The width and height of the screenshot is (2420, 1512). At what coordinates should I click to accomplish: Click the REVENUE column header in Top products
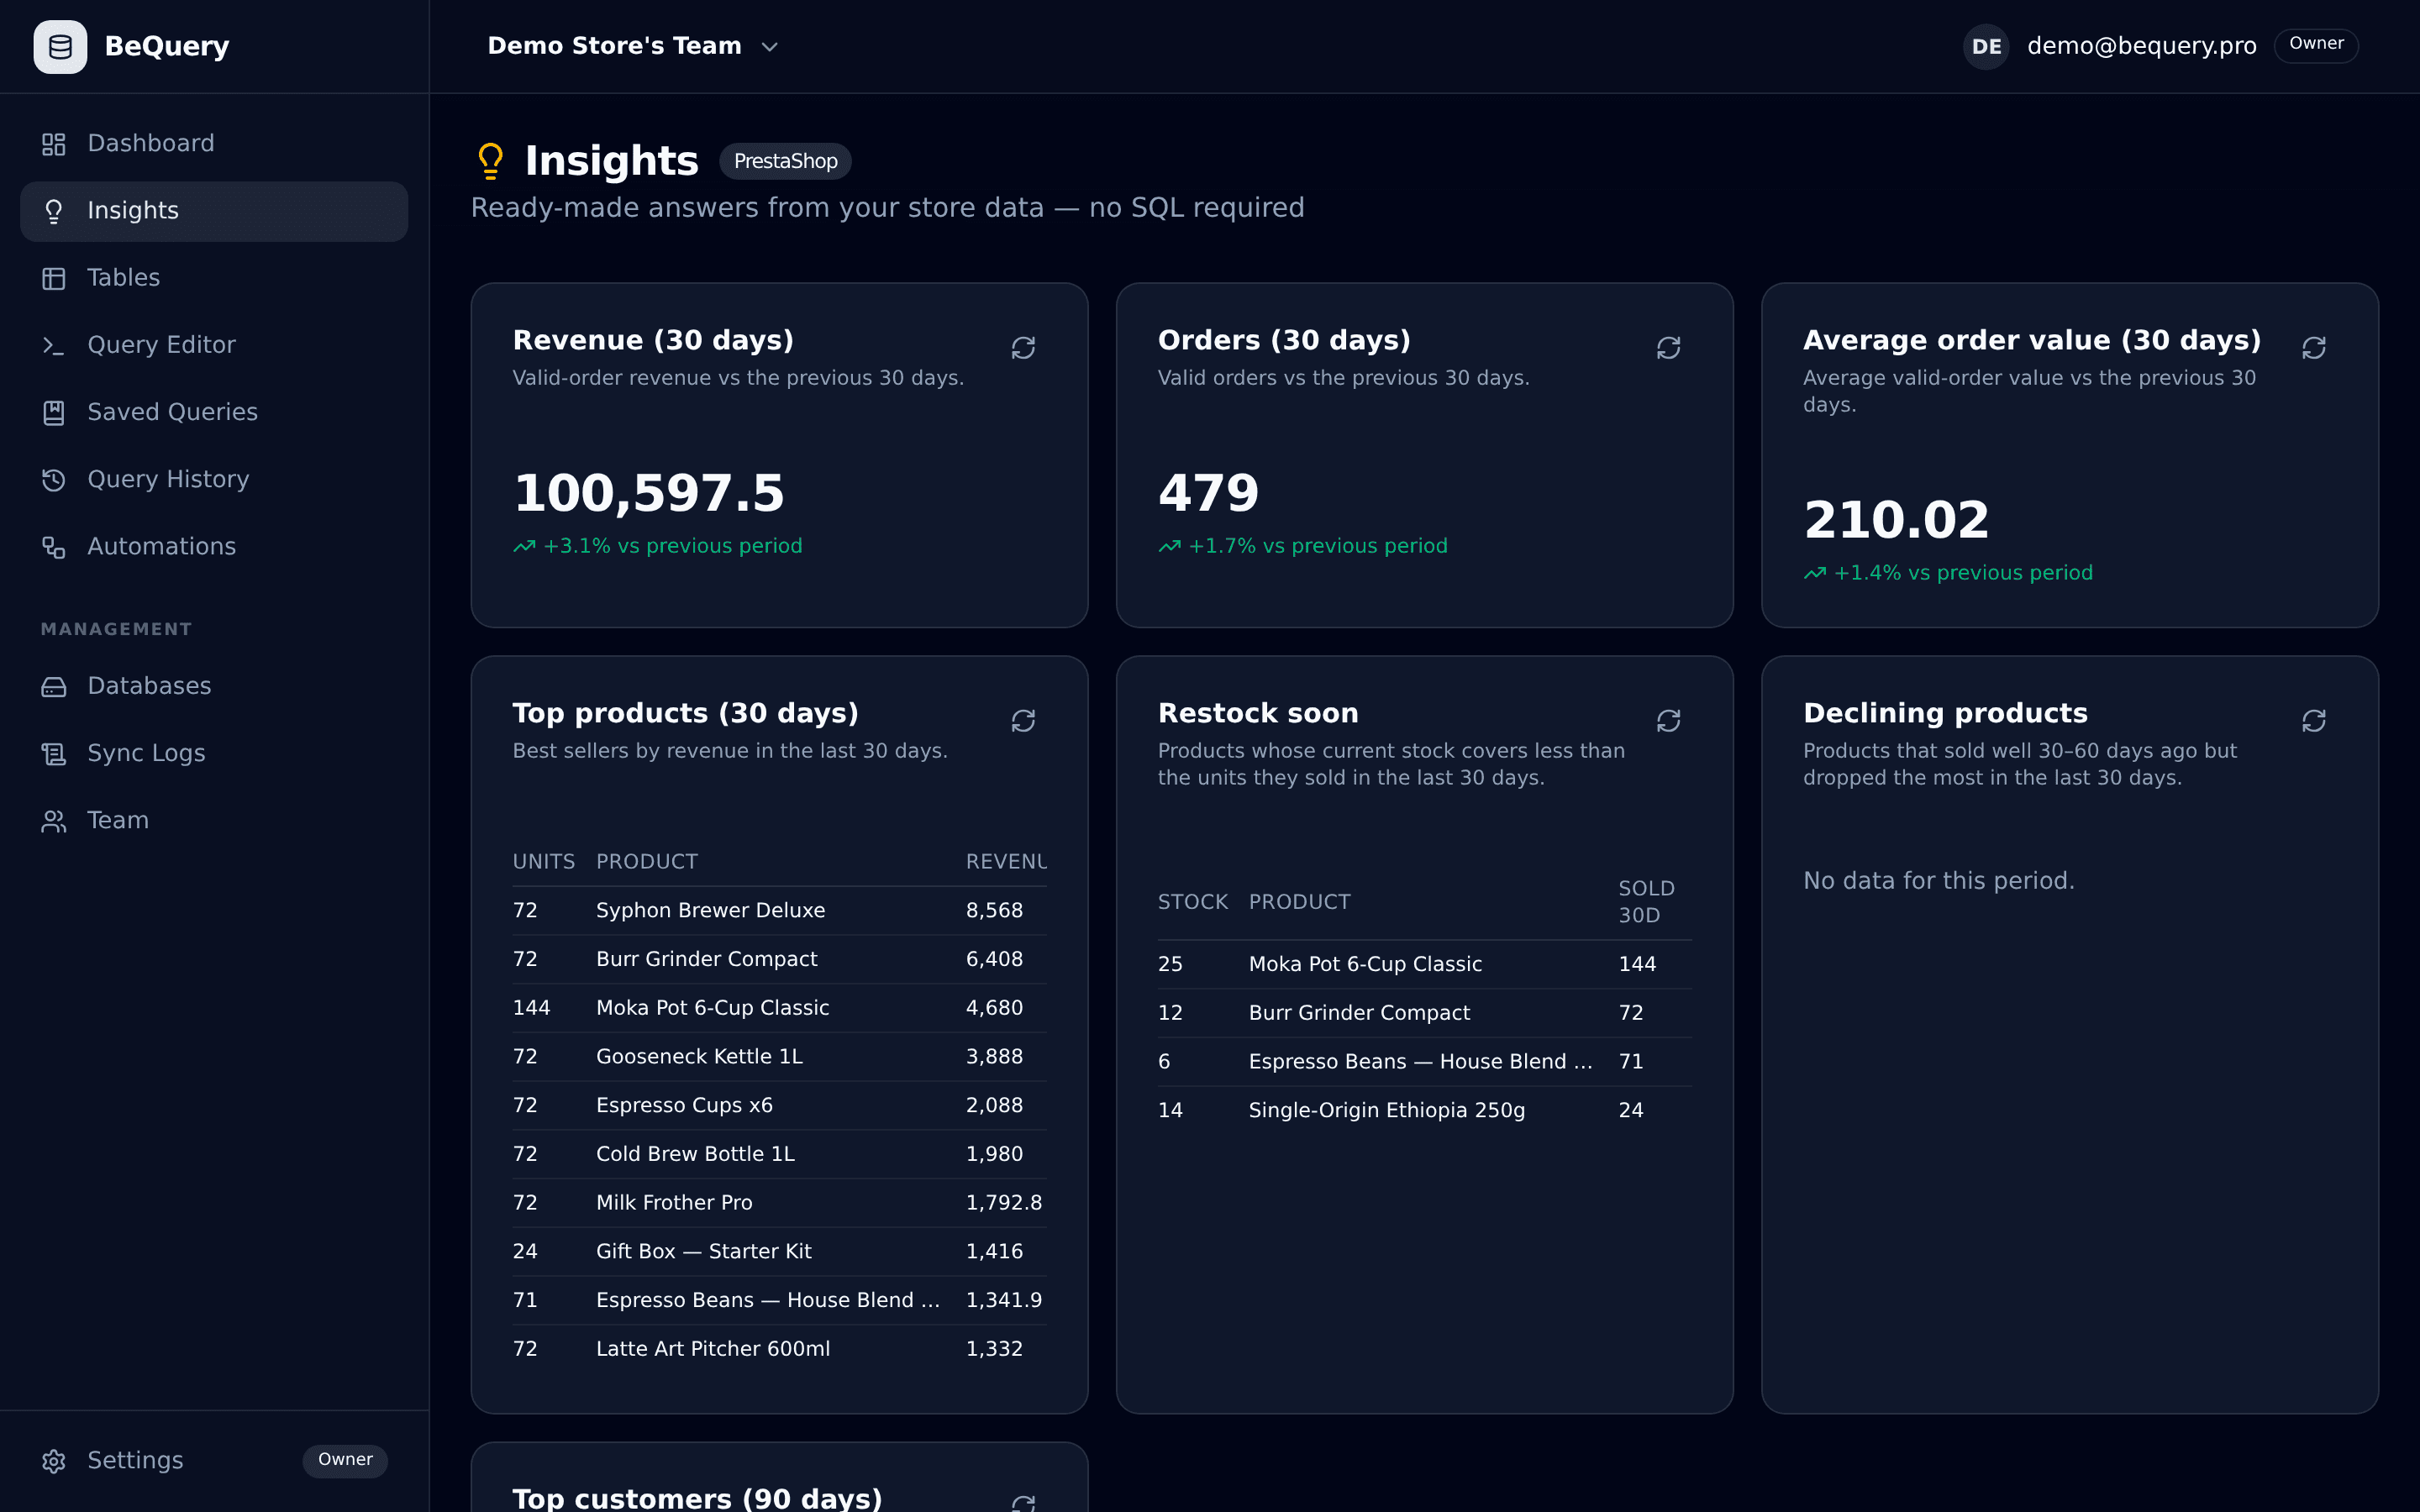tap(1006, 861)
